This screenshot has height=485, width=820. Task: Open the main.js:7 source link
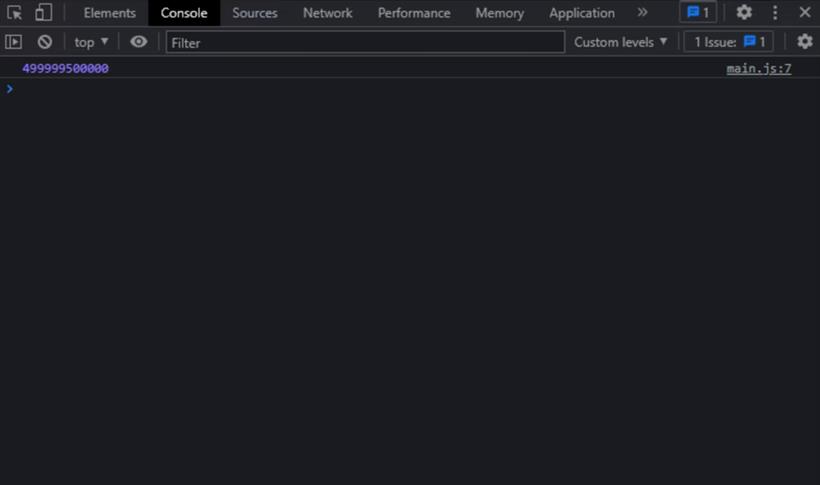point(759,69)
